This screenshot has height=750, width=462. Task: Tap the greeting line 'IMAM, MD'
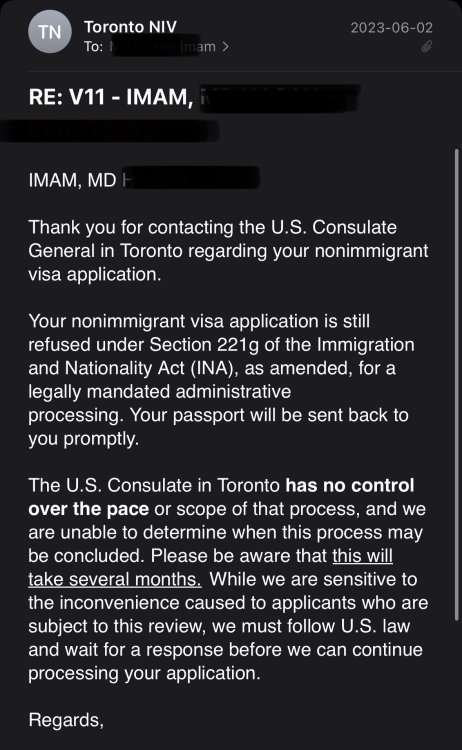tap(72, 180)
